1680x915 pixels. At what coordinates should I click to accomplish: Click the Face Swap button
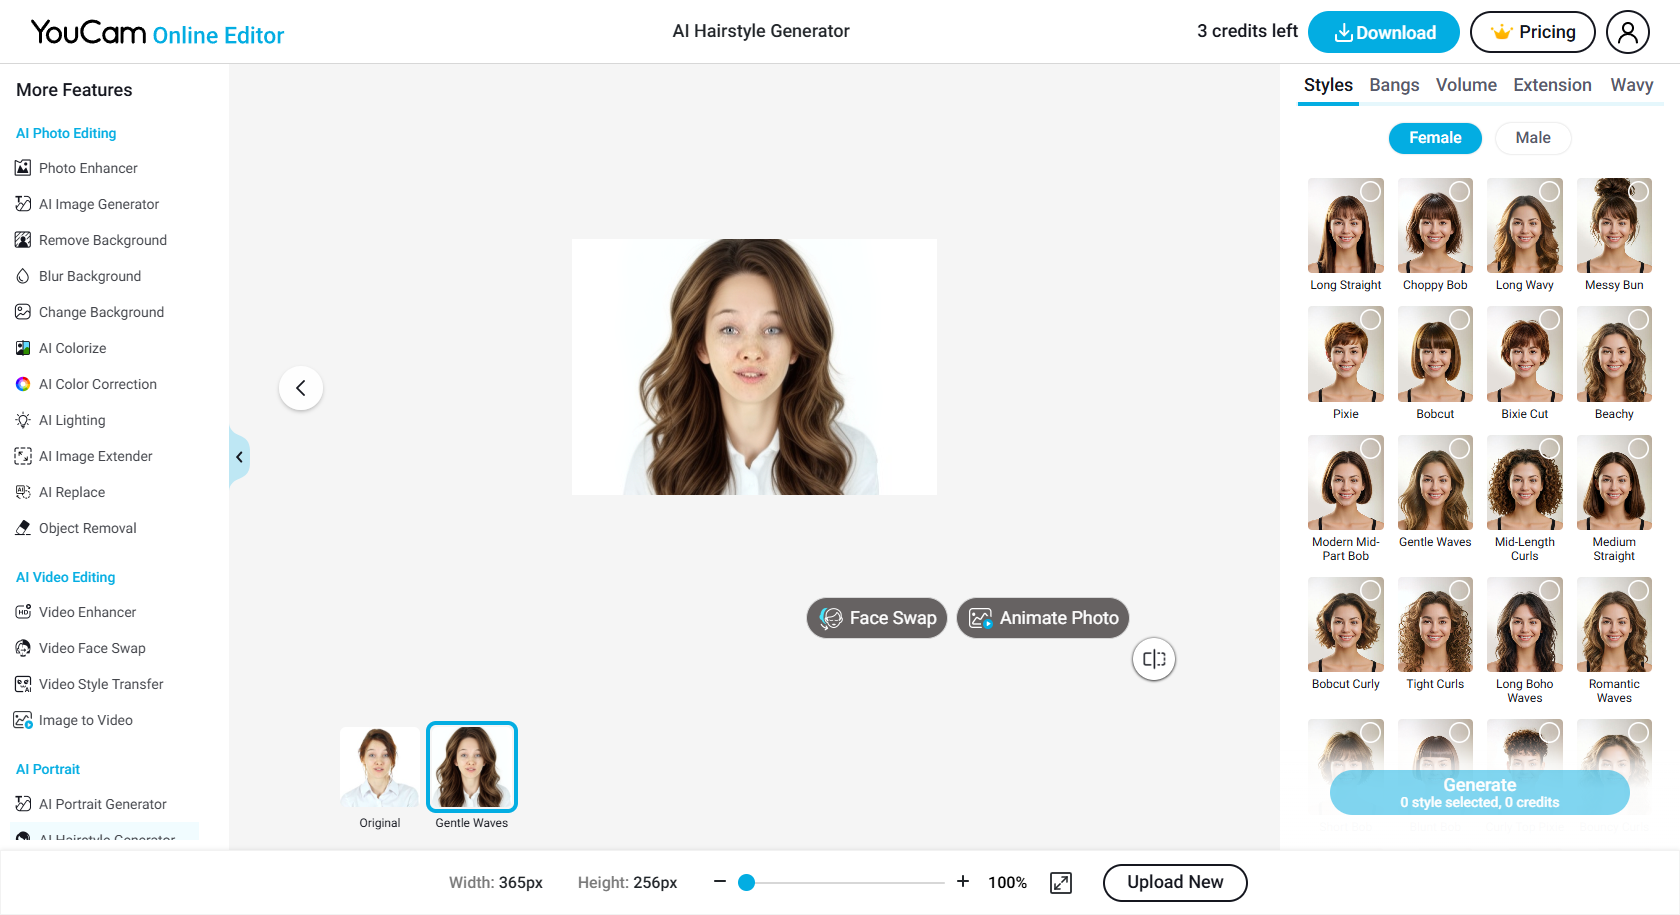pos(877,618)
